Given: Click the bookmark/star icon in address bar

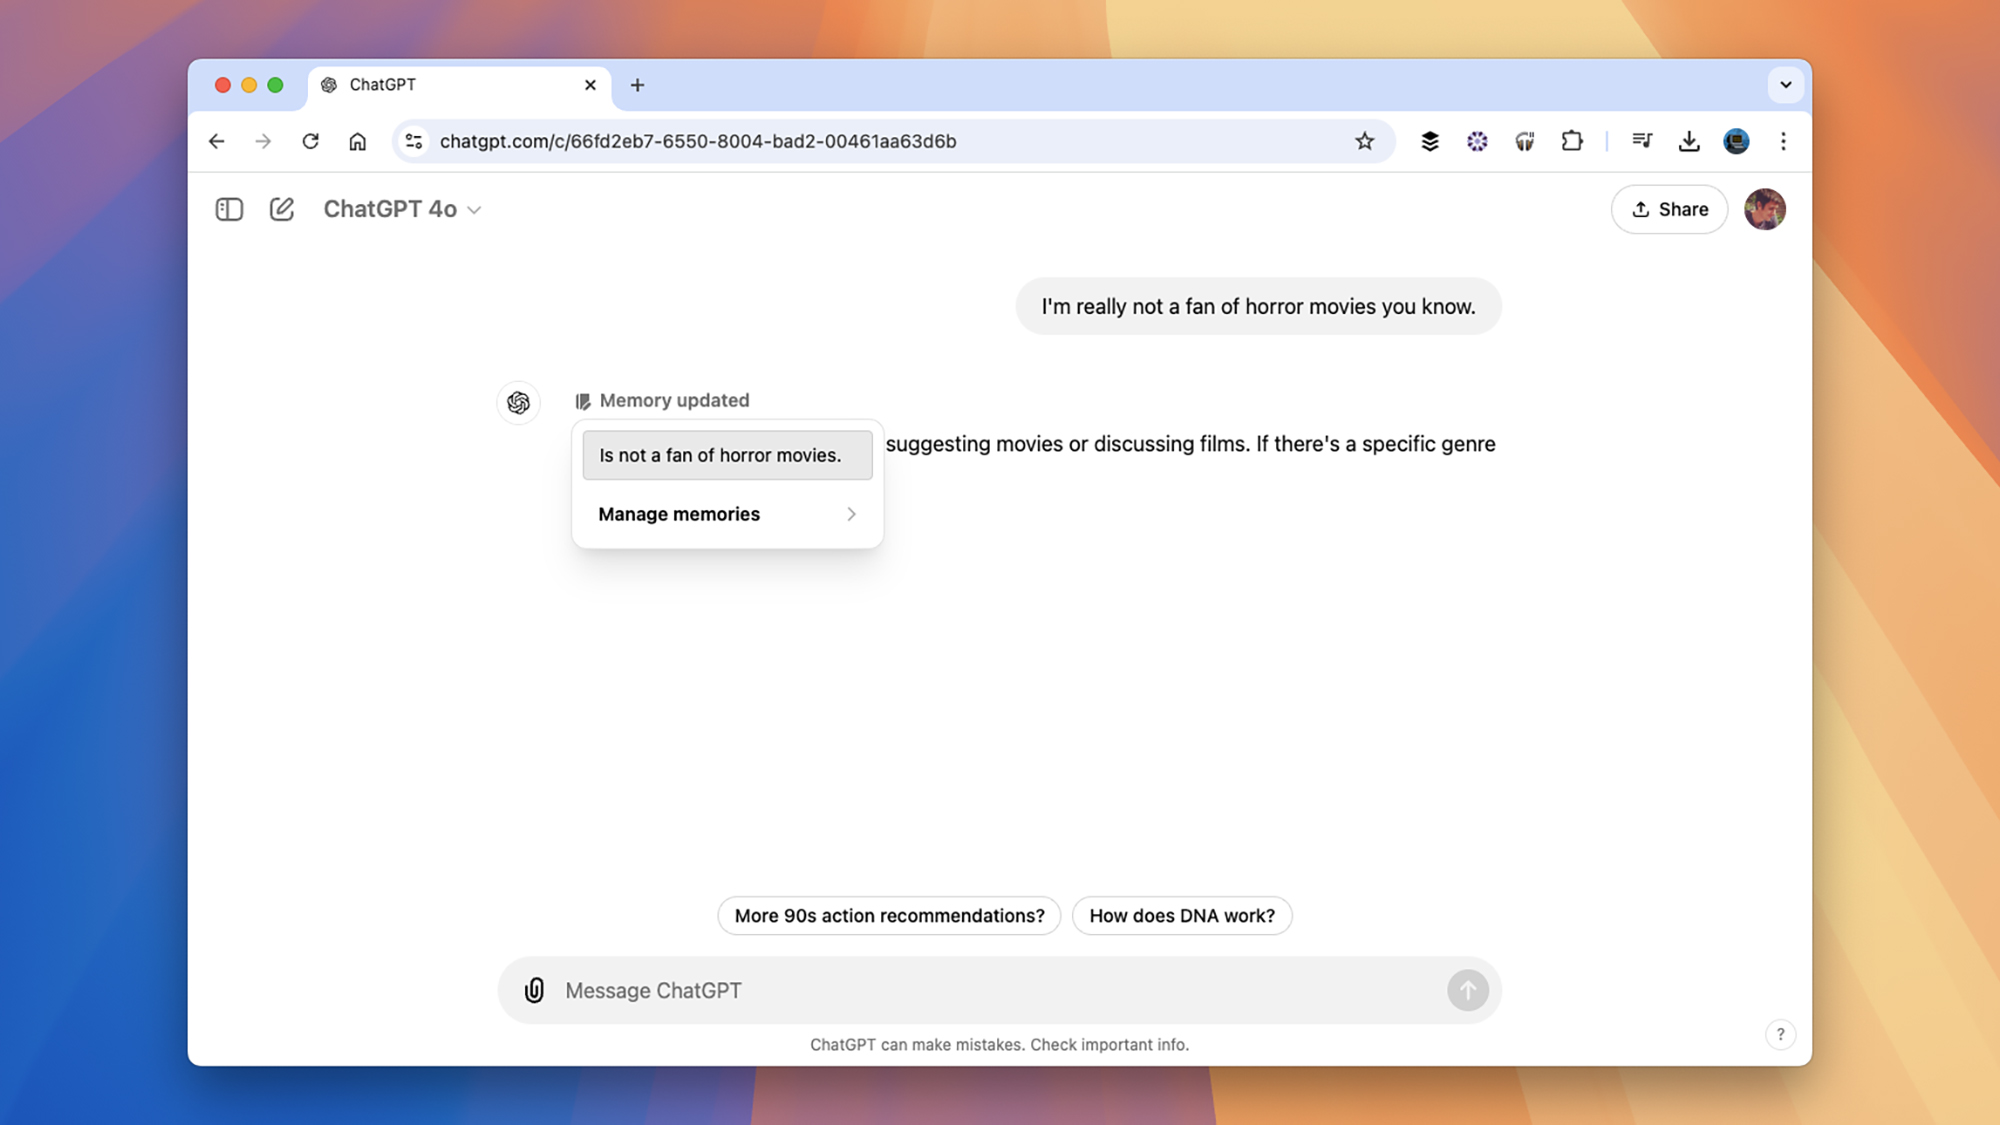Looking at the screenshot, I should coord(1364,140).
